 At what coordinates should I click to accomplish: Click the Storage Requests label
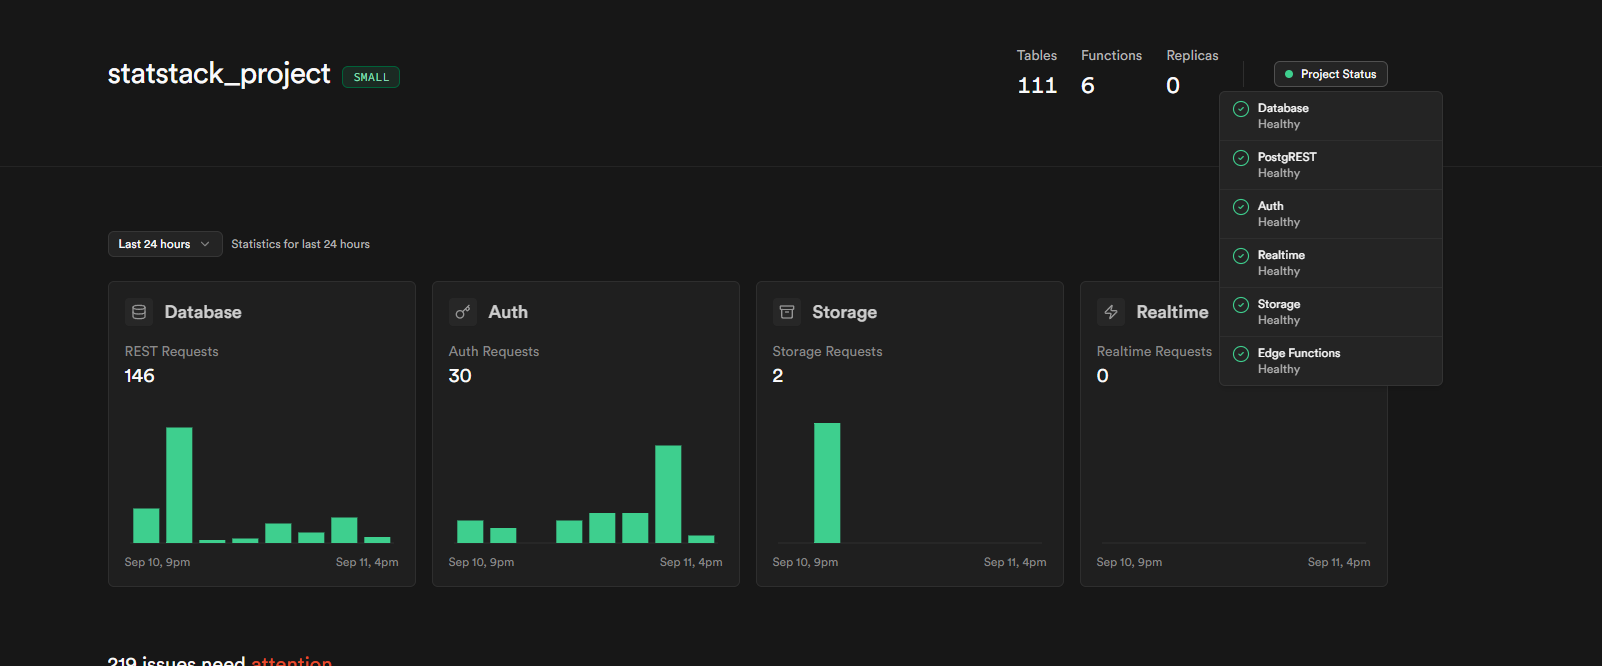(x=827, y=351)
